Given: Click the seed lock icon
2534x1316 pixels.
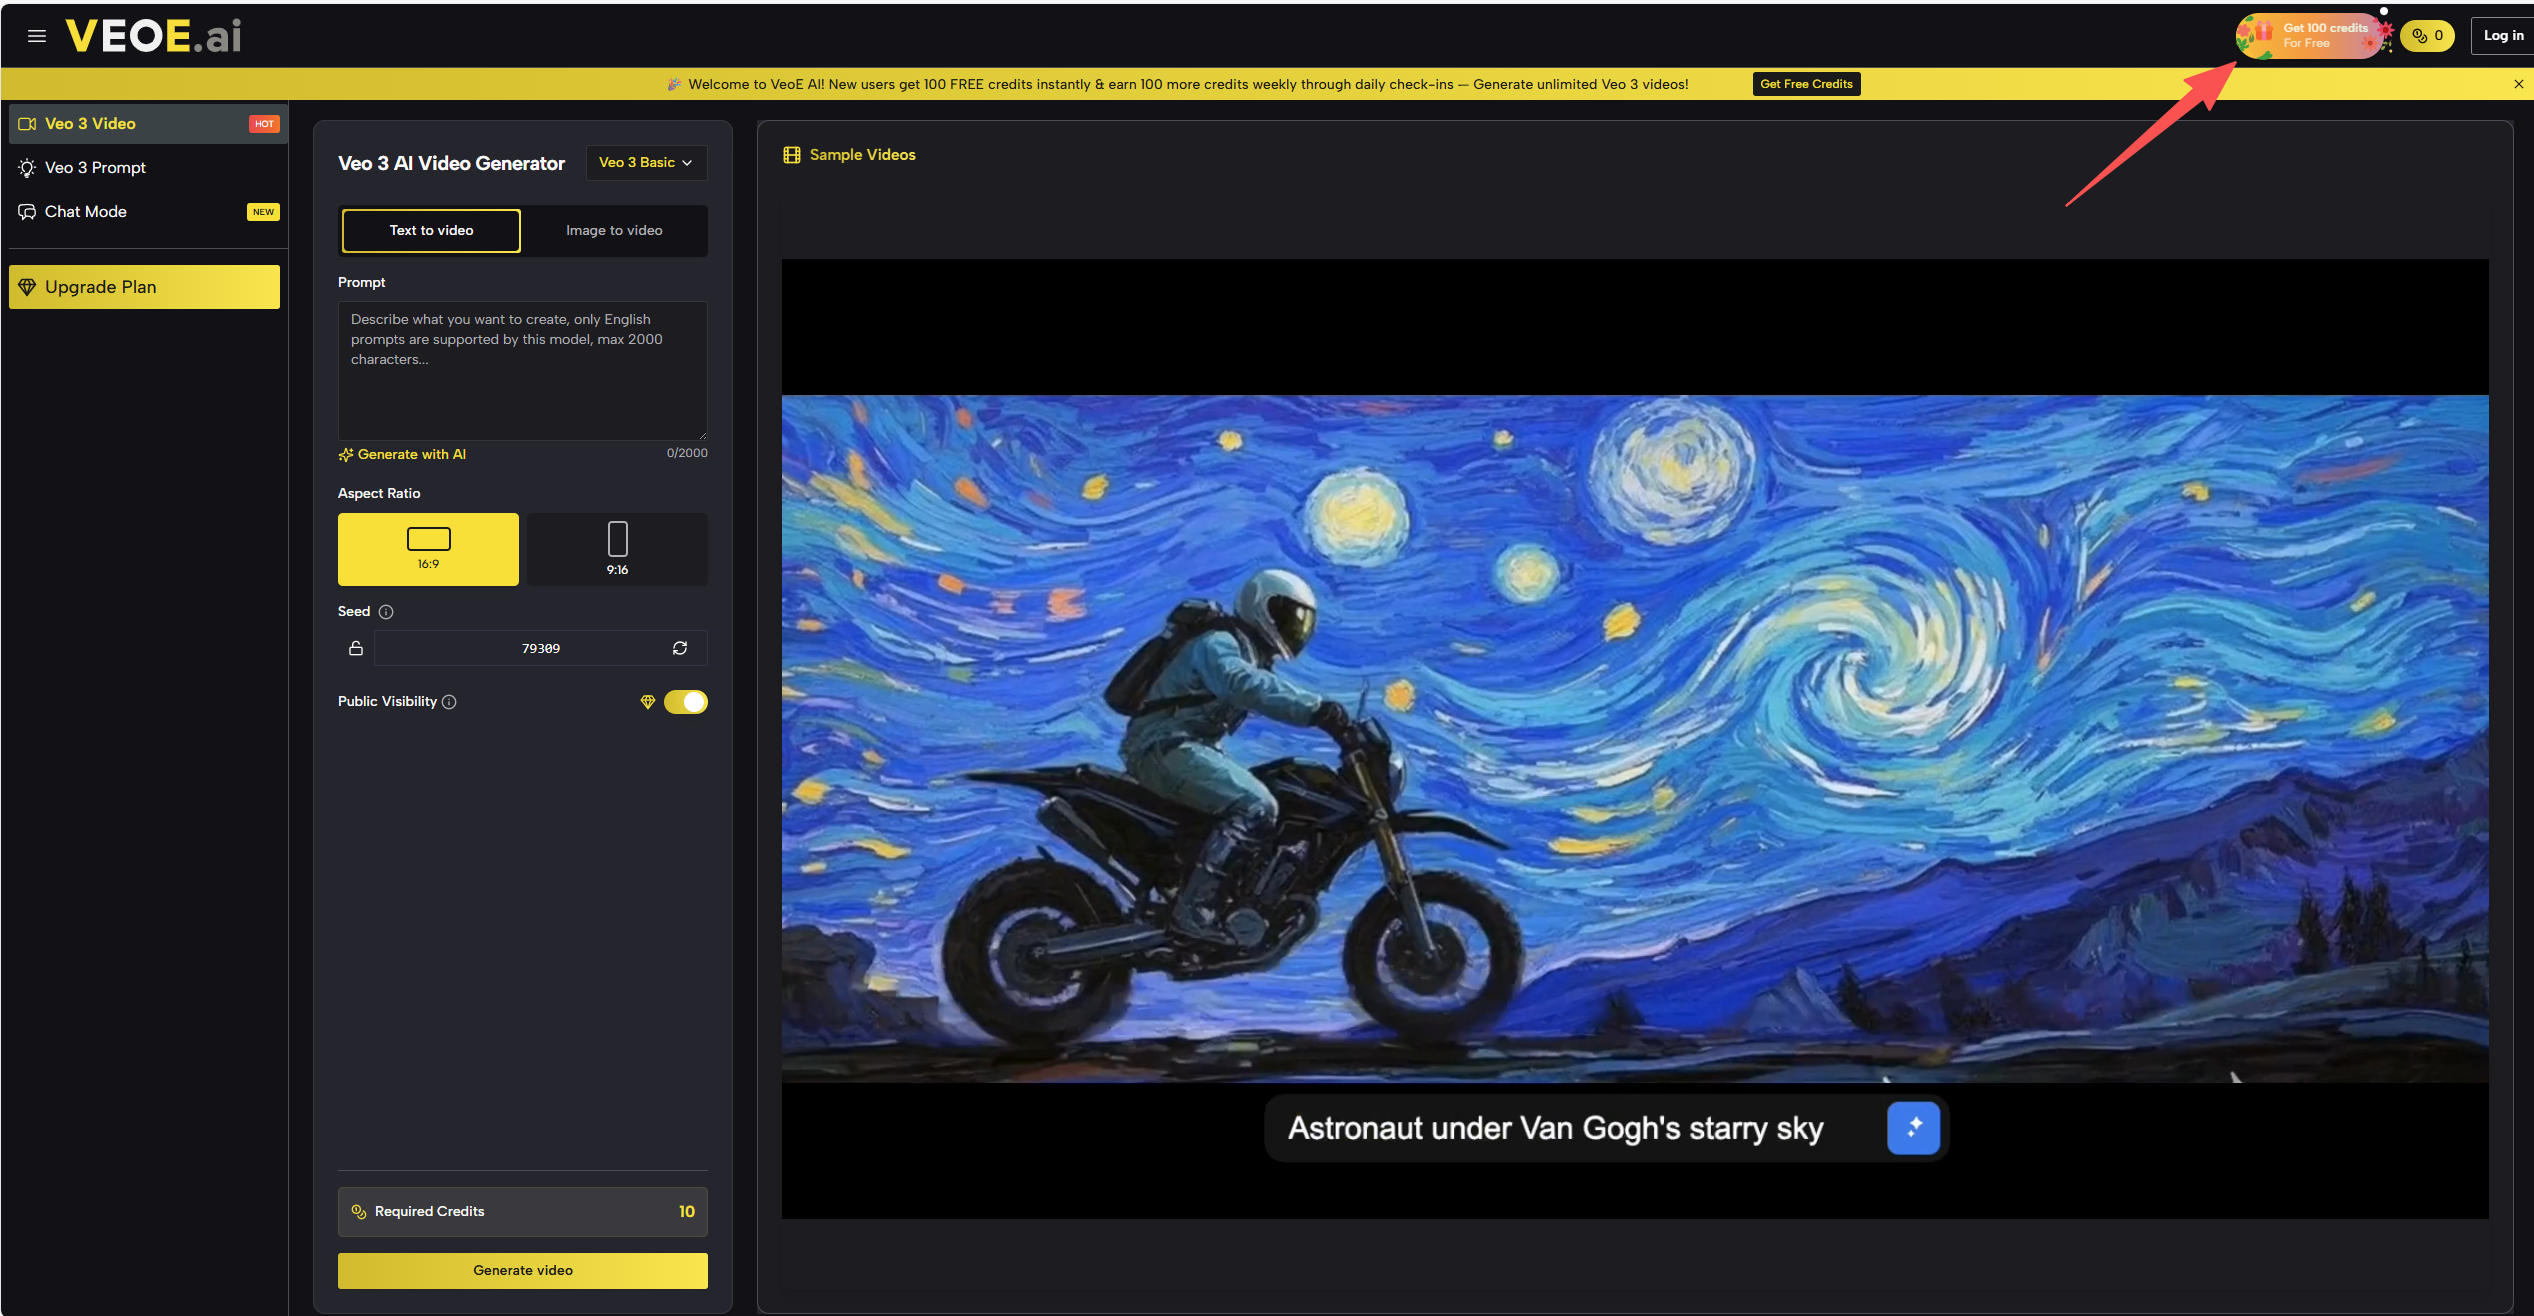Looking at the screenshot, I should [355, 648].
